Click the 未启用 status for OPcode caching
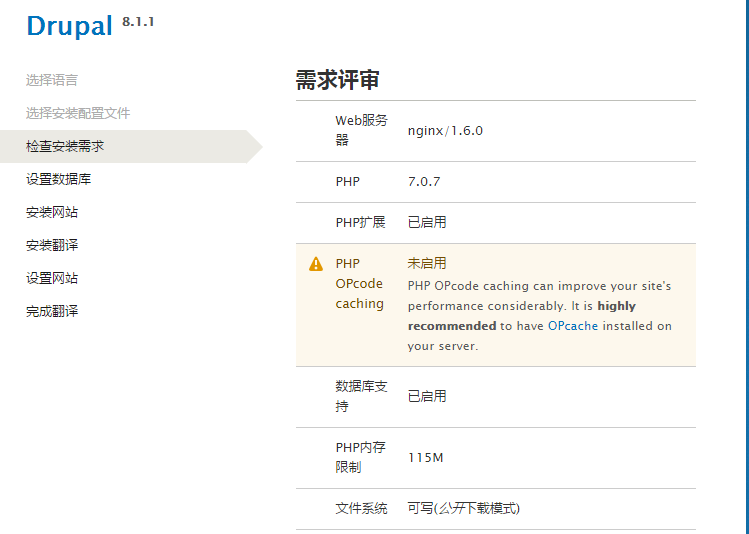The image size is (749, 534). (427, 264)
